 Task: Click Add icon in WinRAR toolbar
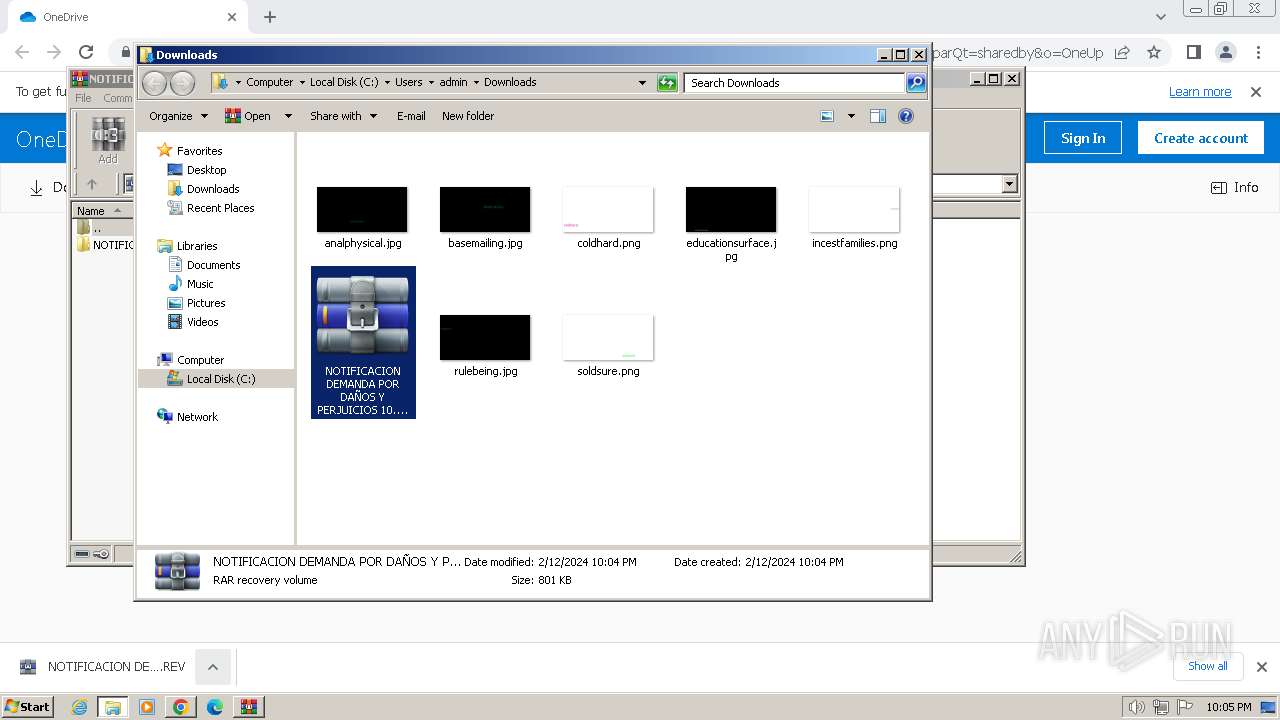pos(107,141)
